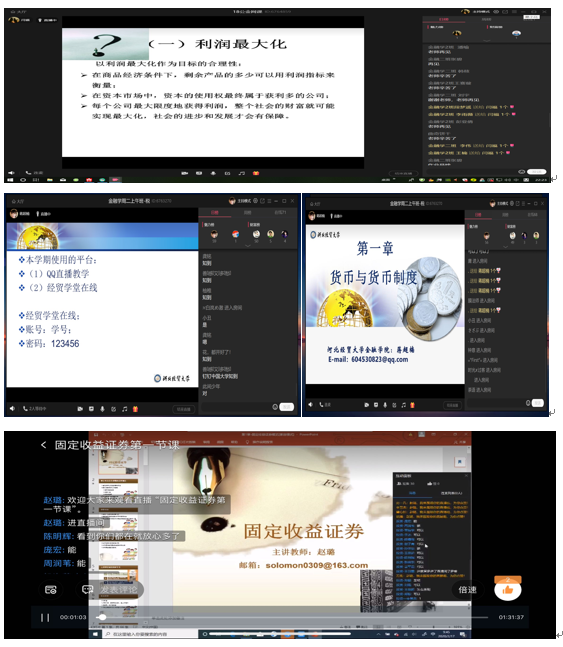Pause the 固定收益证券 lesson video

point(45,617)
